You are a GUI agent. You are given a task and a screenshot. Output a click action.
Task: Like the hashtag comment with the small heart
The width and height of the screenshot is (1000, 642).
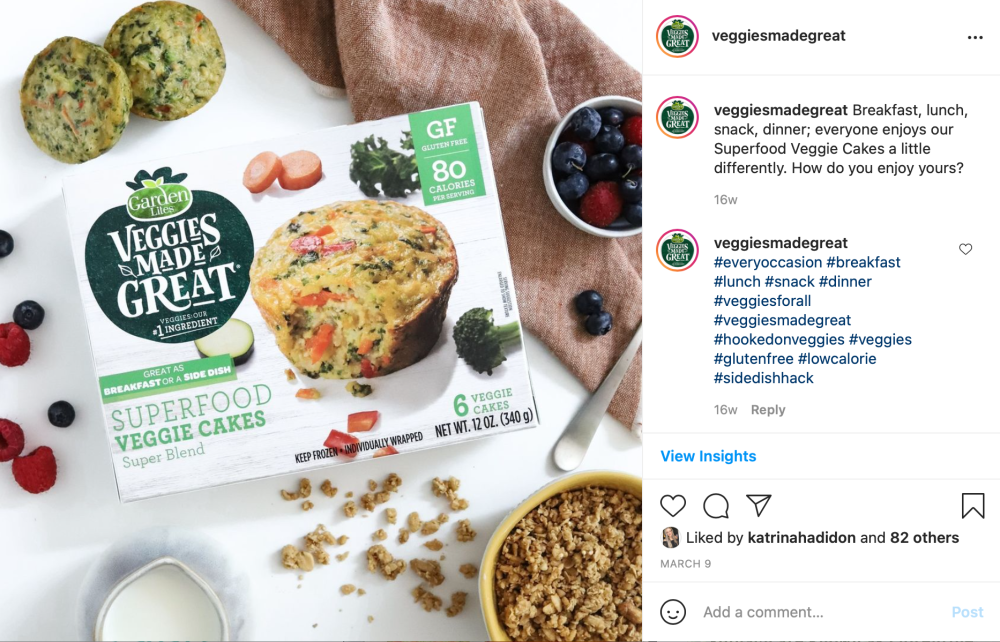[x=965, y=249]
